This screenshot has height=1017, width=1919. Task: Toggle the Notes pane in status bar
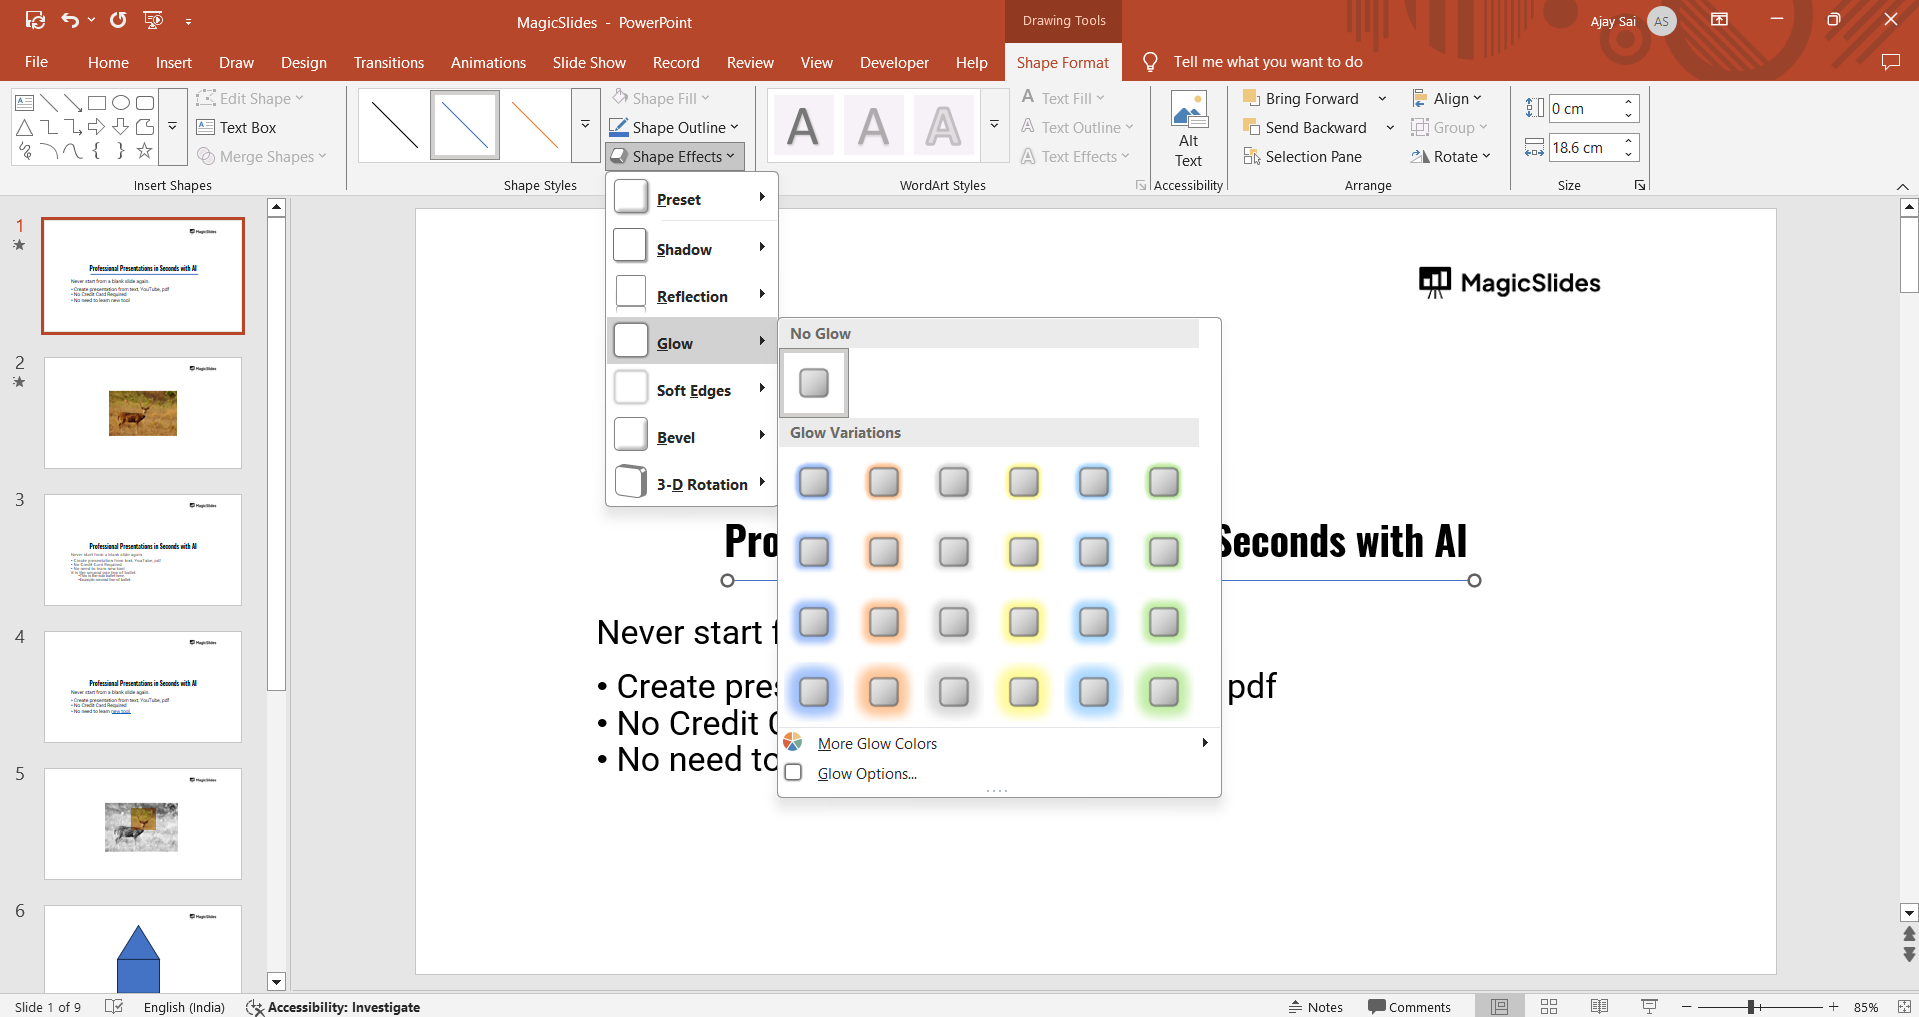[1315, 1007]
